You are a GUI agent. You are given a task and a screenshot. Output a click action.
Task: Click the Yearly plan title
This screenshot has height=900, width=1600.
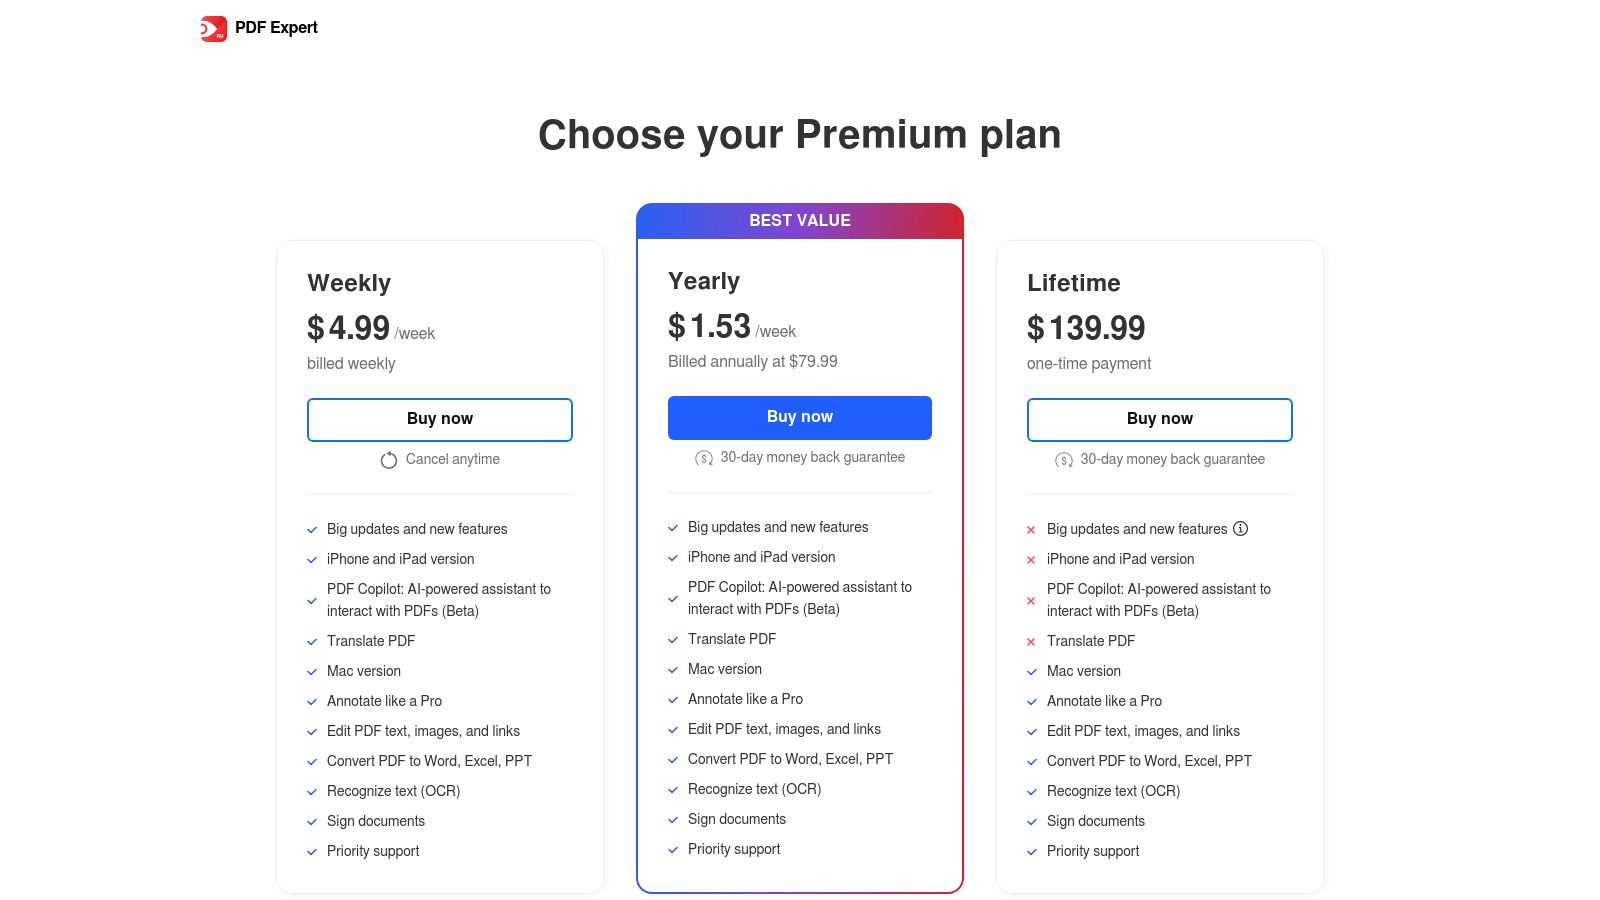tap(704, 281)
